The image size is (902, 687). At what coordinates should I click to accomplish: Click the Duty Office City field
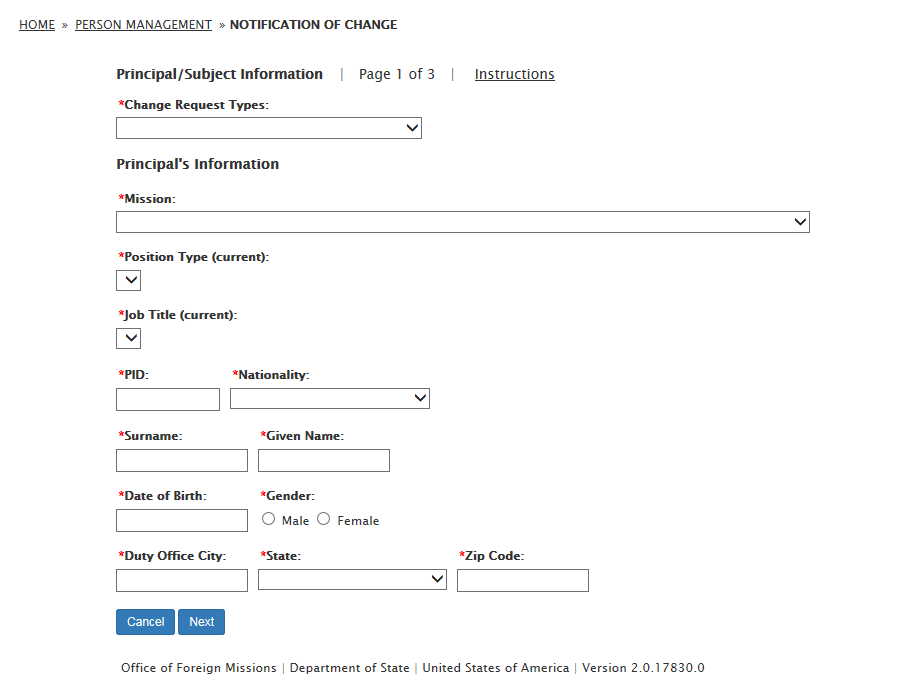click(x=182, y=580)
